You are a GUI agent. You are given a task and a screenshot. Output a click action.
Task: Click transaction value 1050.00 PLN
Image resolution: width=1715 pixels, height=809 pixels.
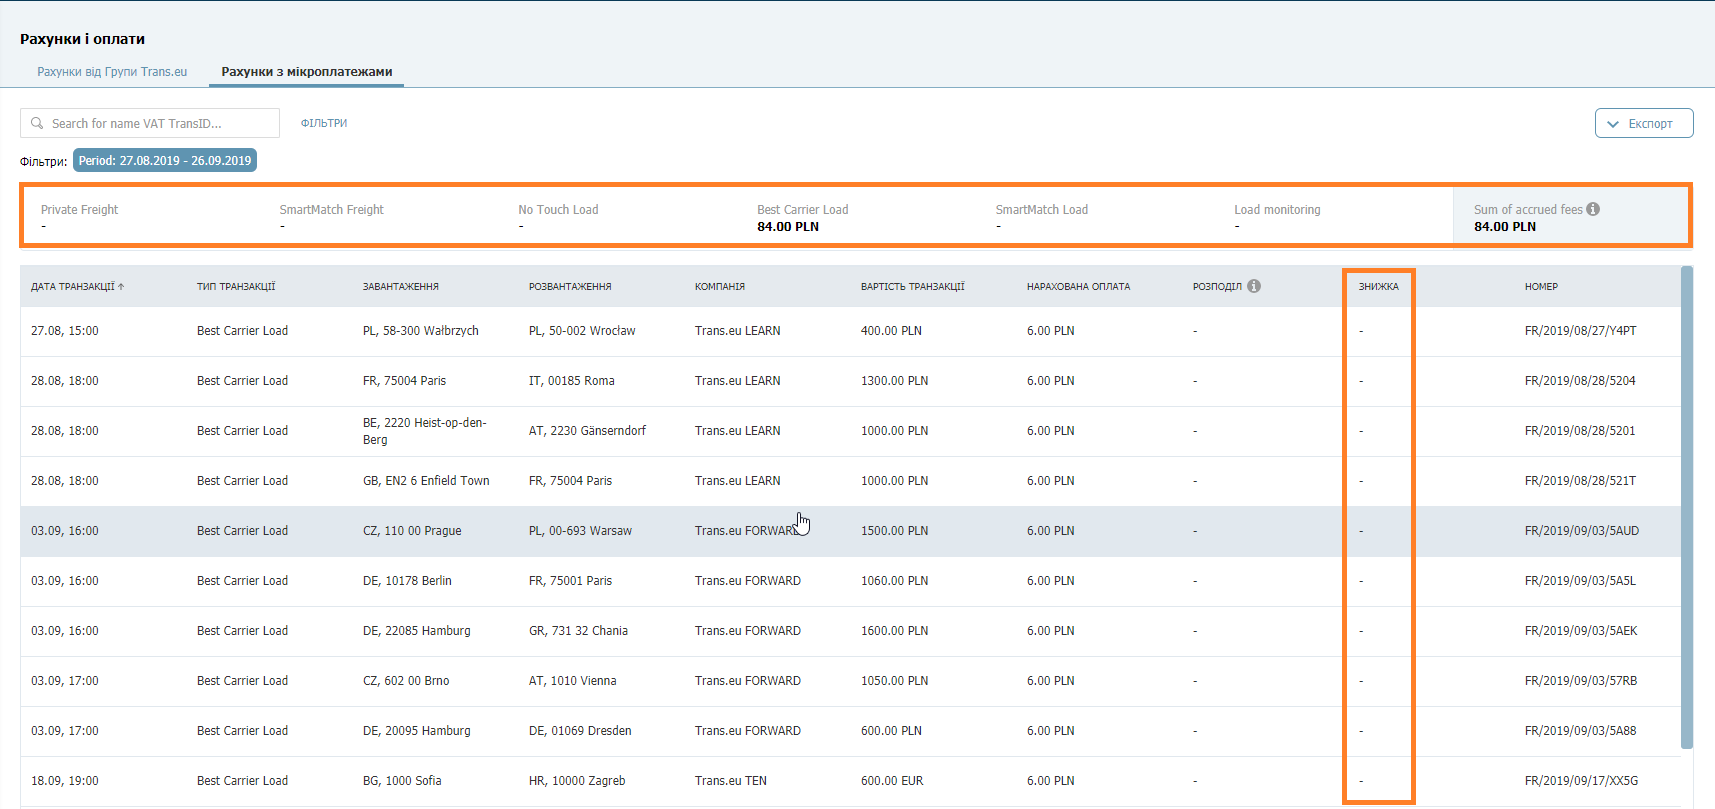coord(894,681)
